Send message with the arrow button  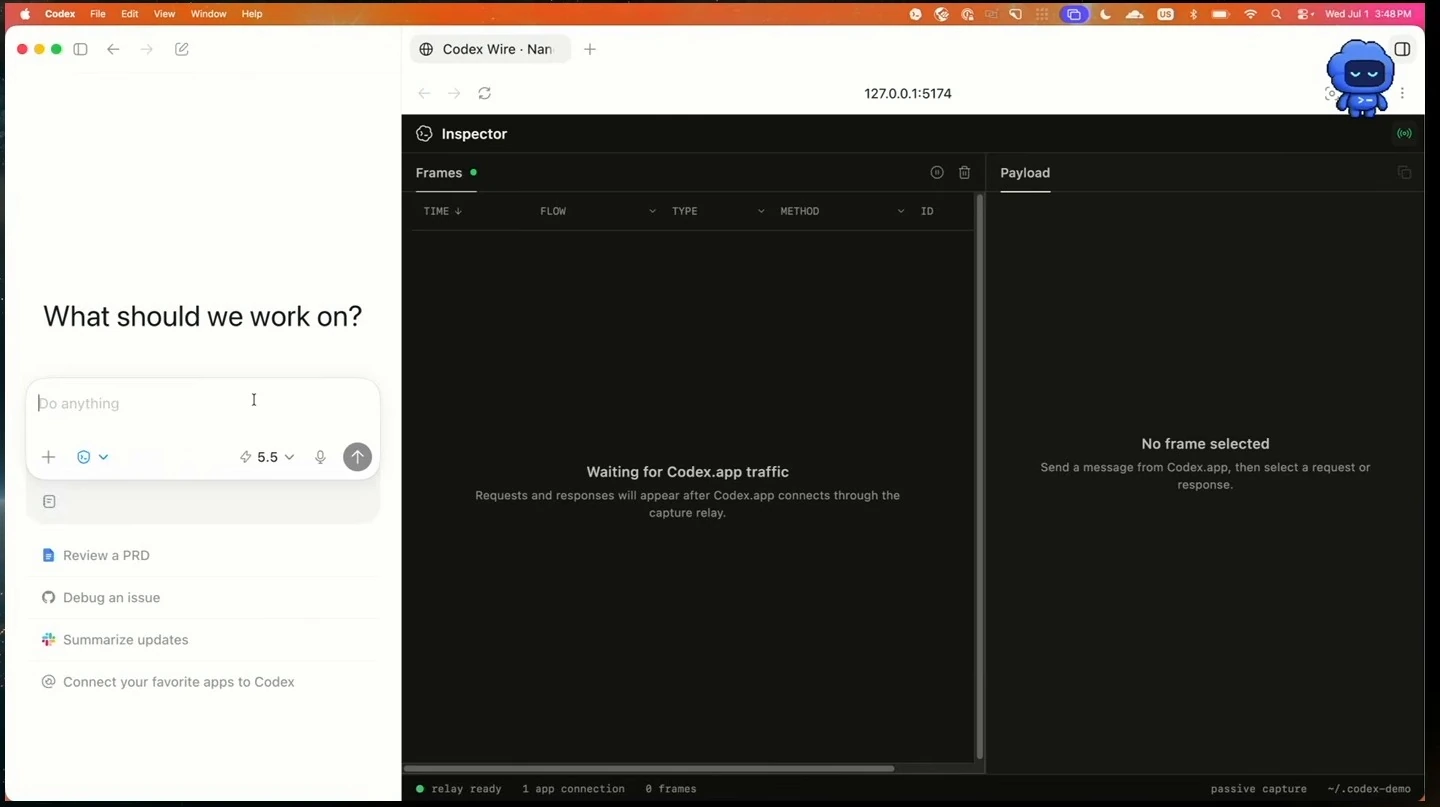click(357, 457)
